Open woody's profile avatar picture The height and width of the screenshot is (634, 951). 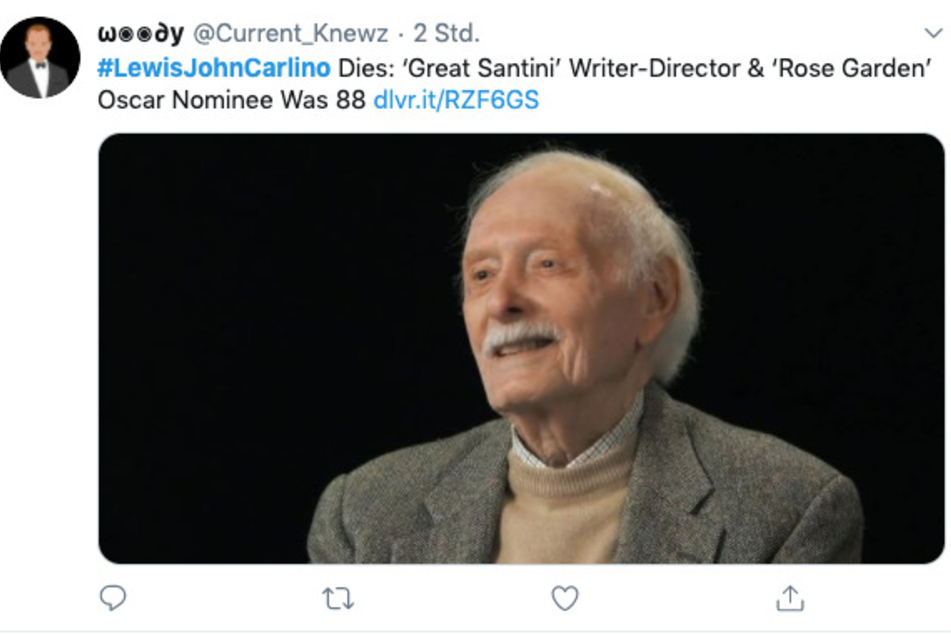40,58
